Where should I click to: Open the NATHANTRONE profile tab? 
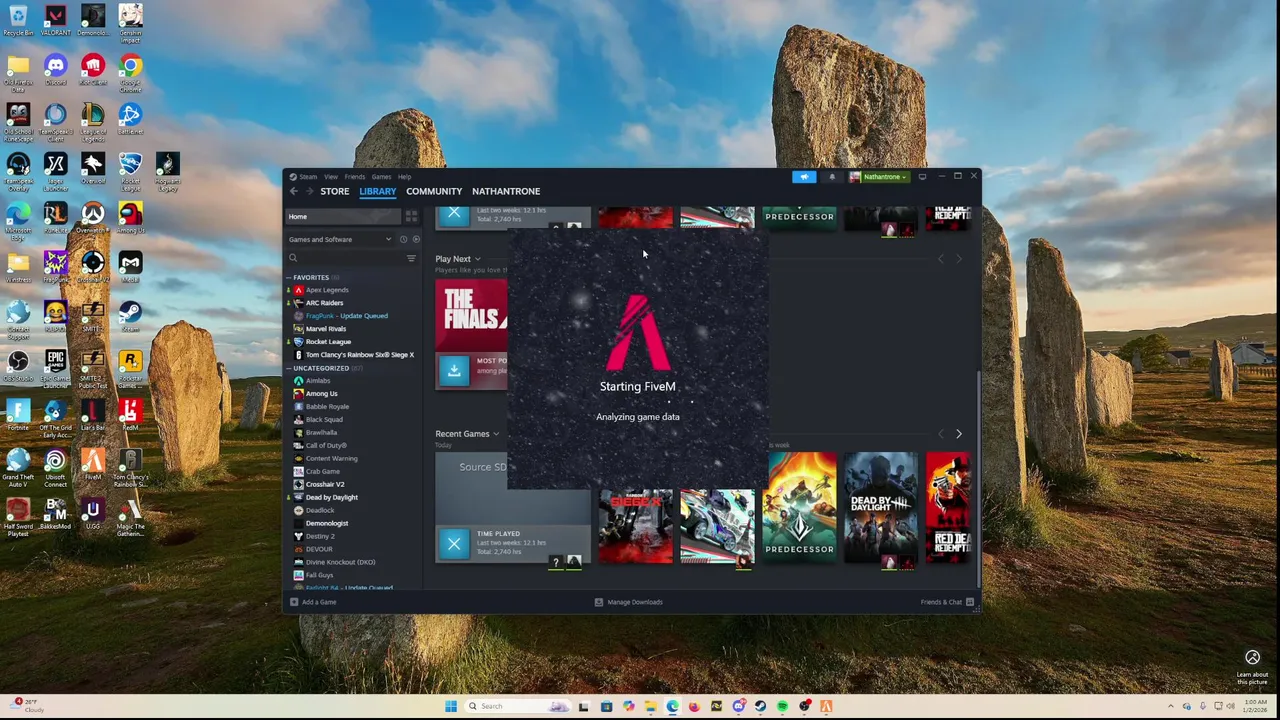coord(506,191)
